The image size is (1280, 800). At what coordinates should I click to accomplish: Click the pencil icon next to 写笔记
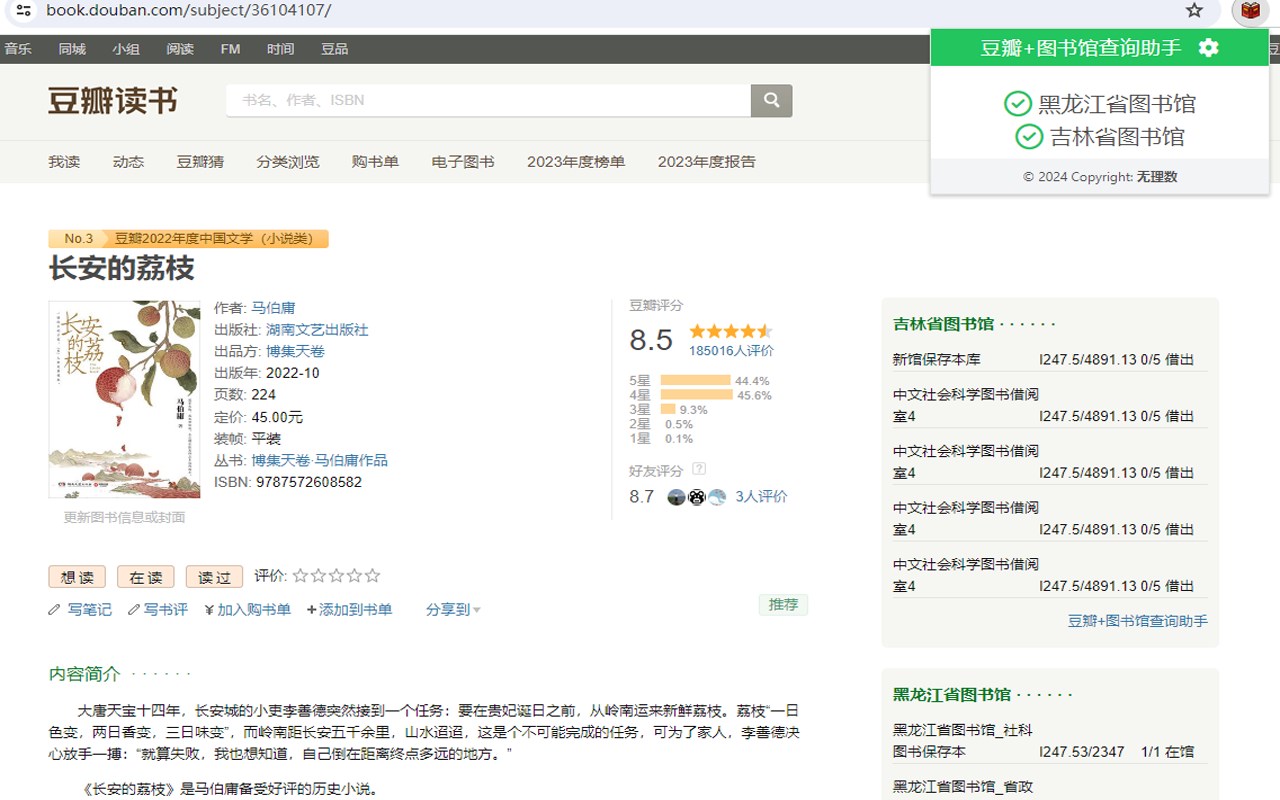[x=54, y=609]
